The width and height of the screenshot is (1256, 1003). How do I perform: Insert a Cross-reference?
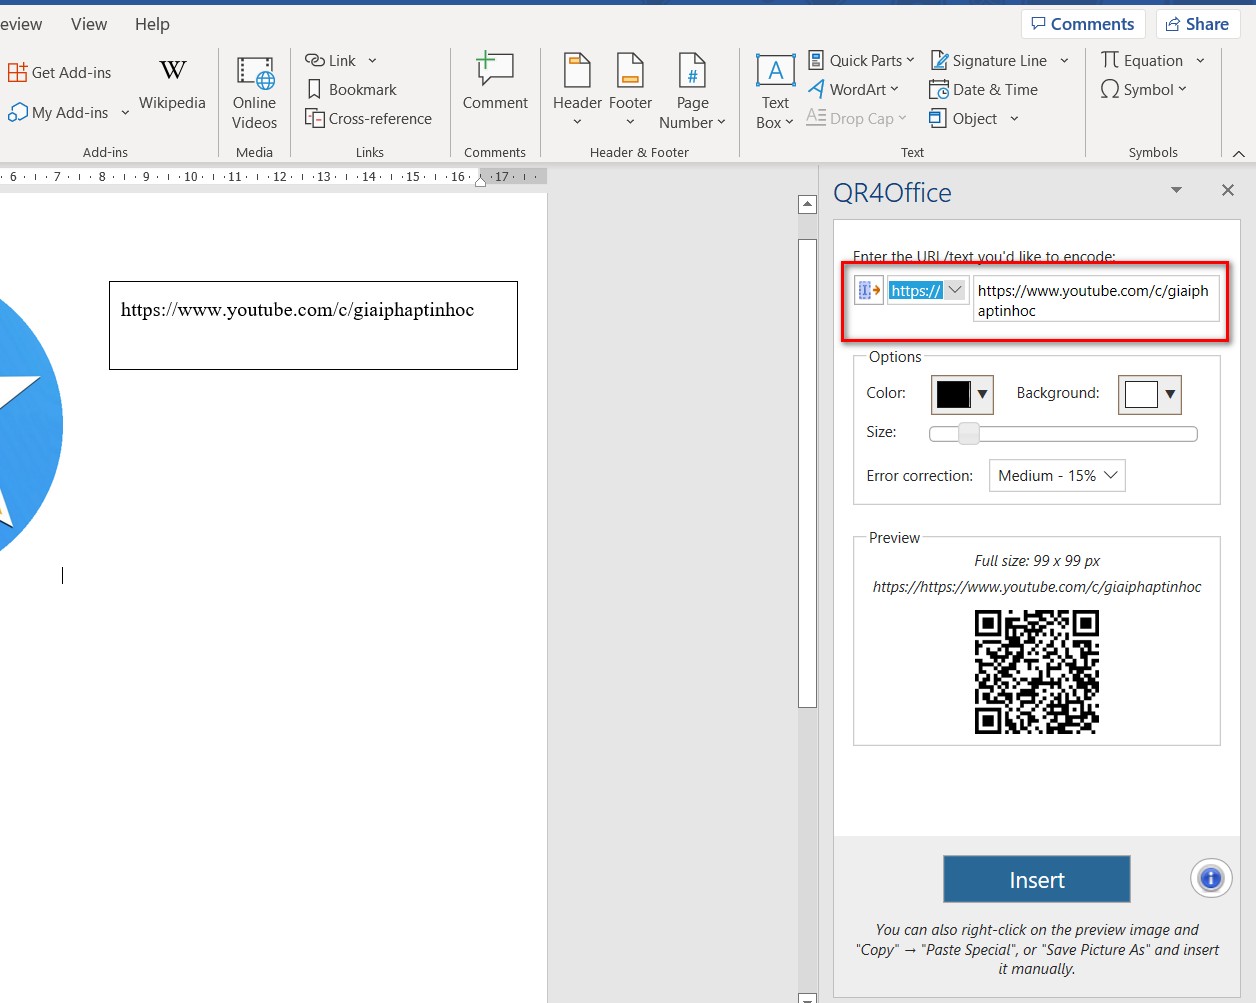click(368, 118)
